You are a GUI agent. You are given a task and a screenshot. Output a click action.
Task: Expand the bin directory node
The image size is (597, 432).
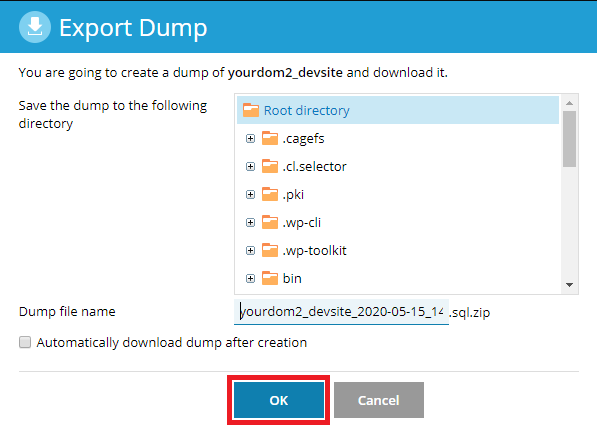point(250,279)
